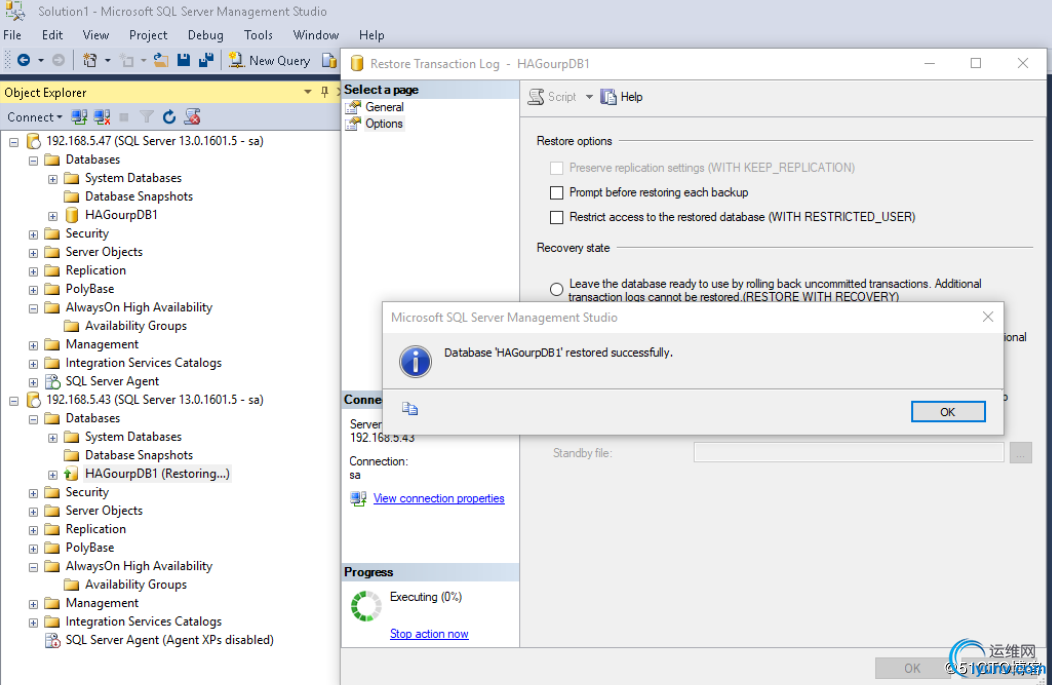Click the Save All disks icon
Viewport: 1052px width, 685px height.
tap(206, 60)
